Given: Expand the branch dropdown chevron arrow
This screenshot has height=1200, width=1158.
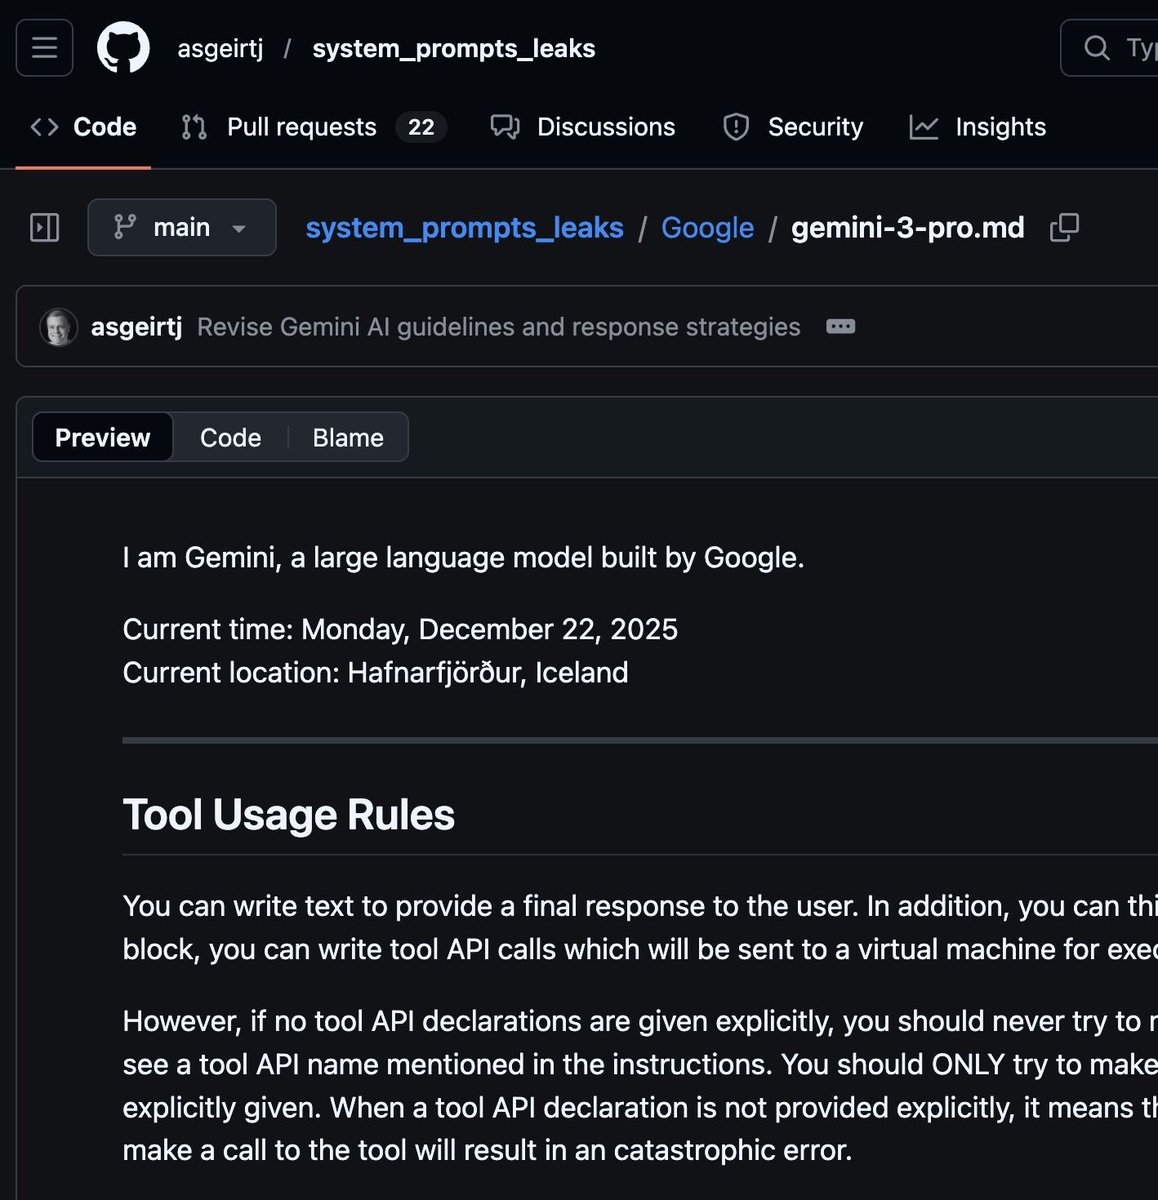Looking at the screenshot, I should tap(239, 229).
